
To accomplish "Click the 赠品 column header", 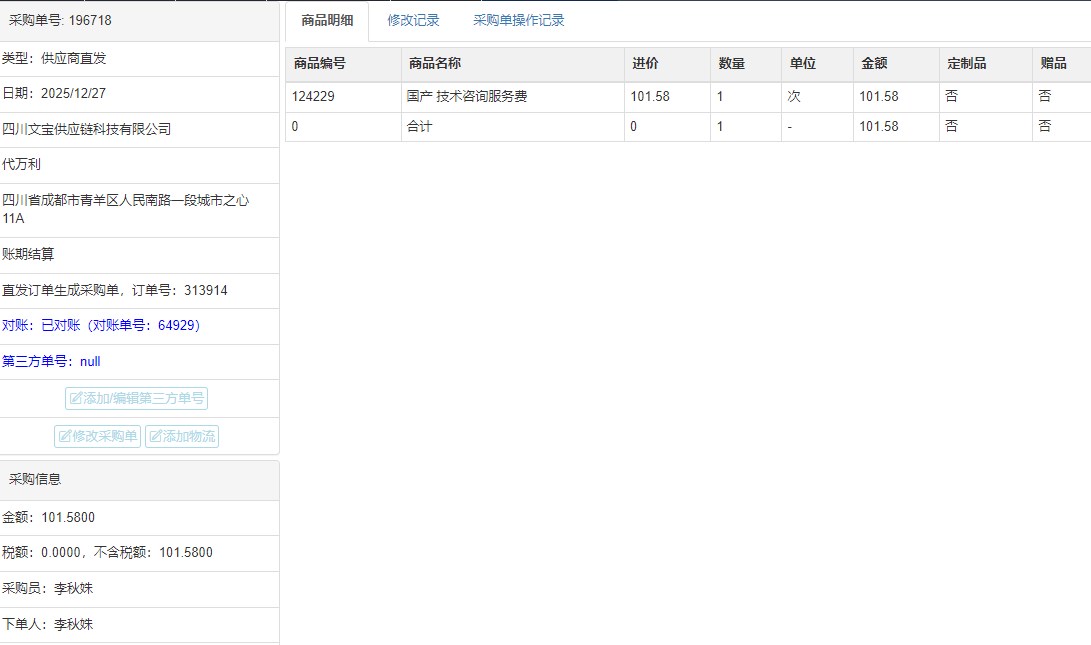I will point(1053,64).
